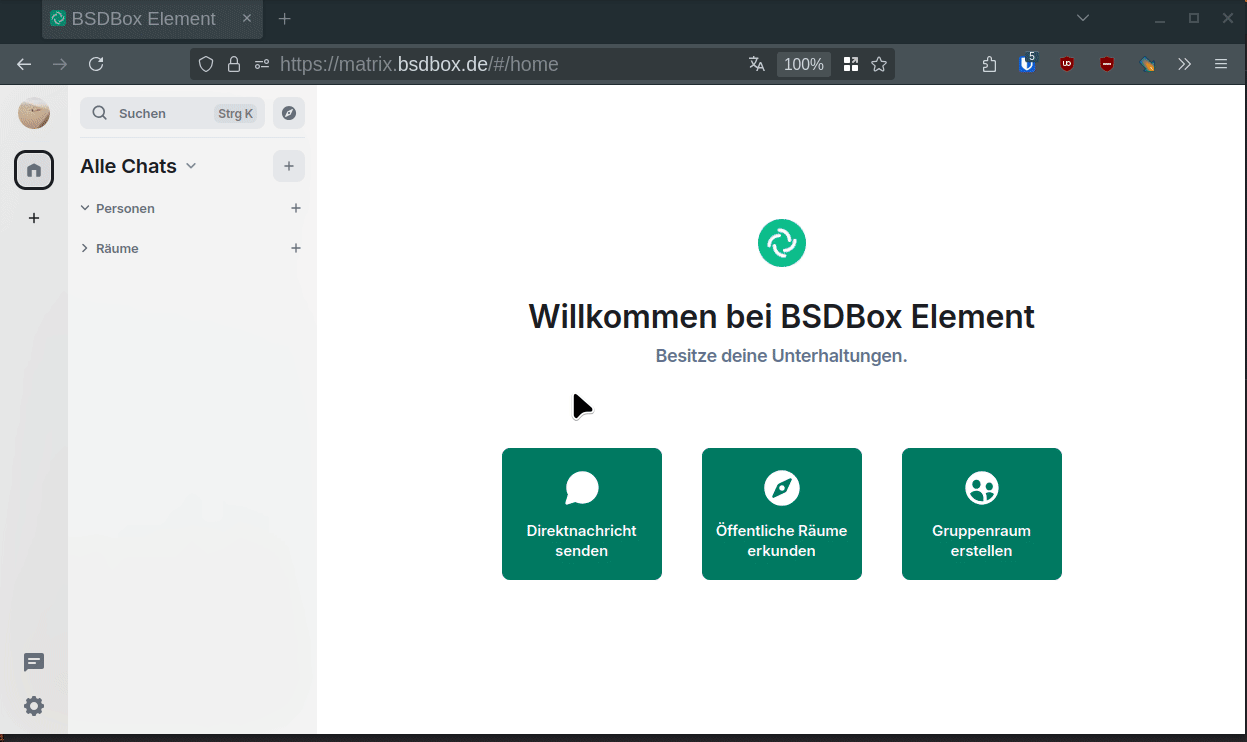Bookmark this page with star icon
1247x742 pixels.
879,64
